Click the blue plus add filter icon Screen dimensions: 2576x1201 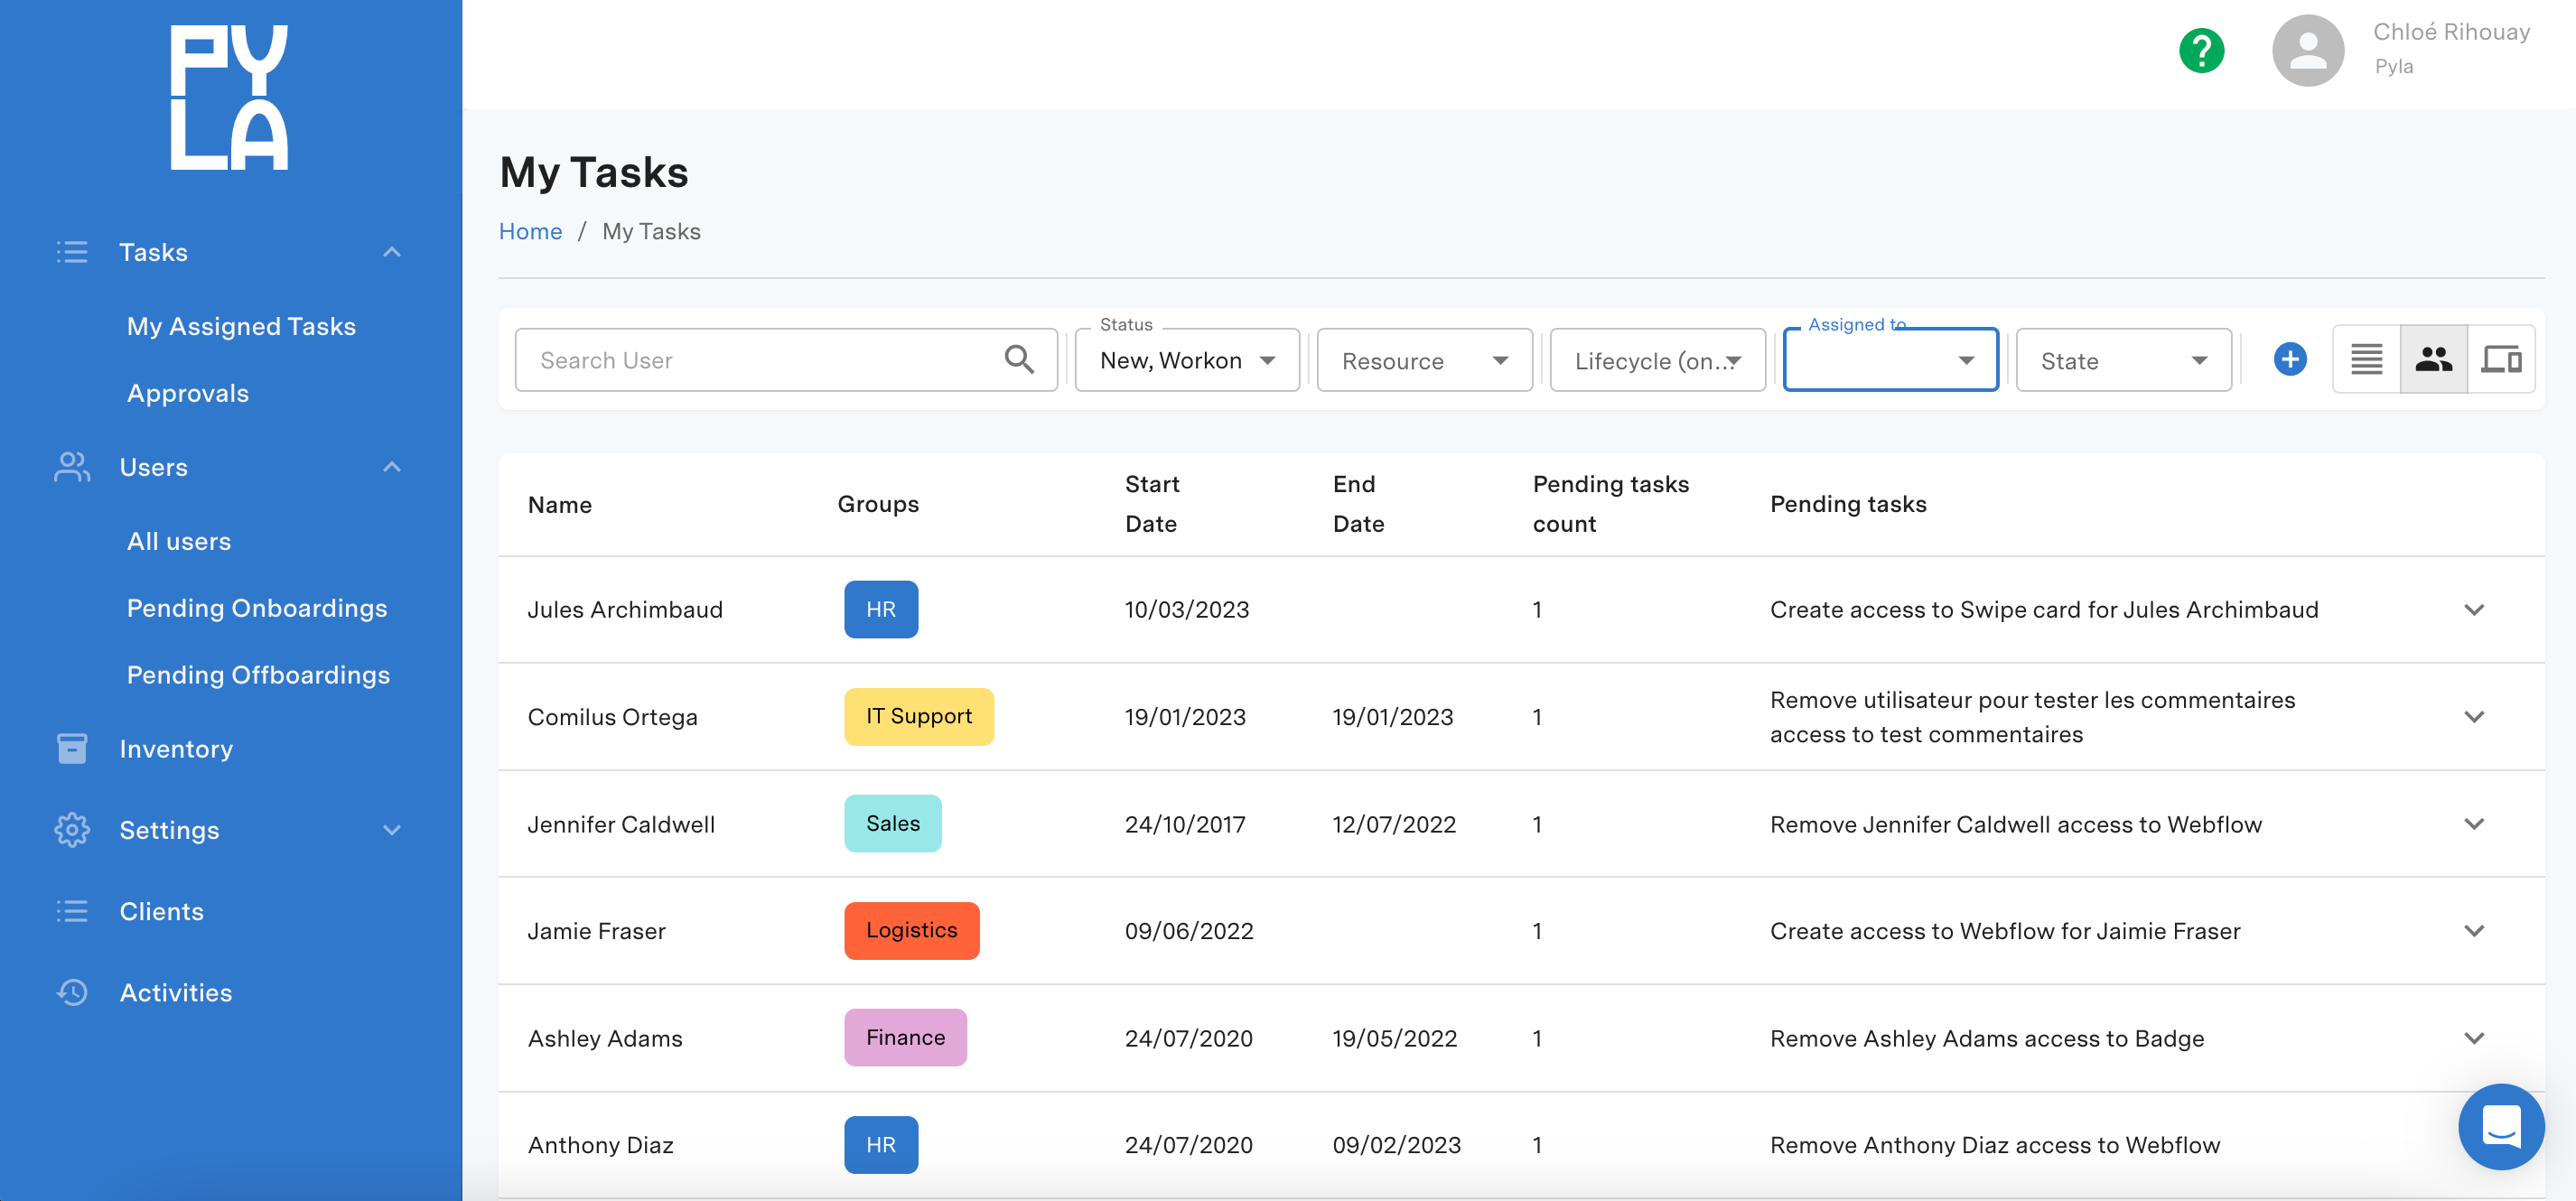(2289, 359)
